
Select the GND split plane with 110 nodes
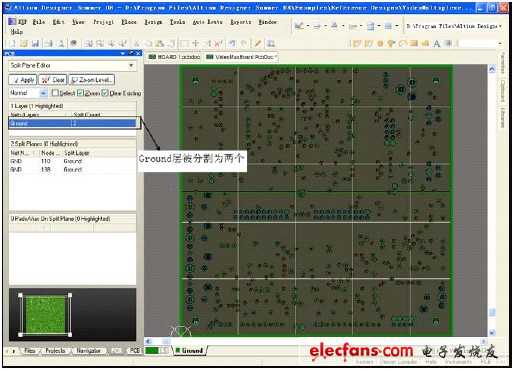tap(73, 161)
